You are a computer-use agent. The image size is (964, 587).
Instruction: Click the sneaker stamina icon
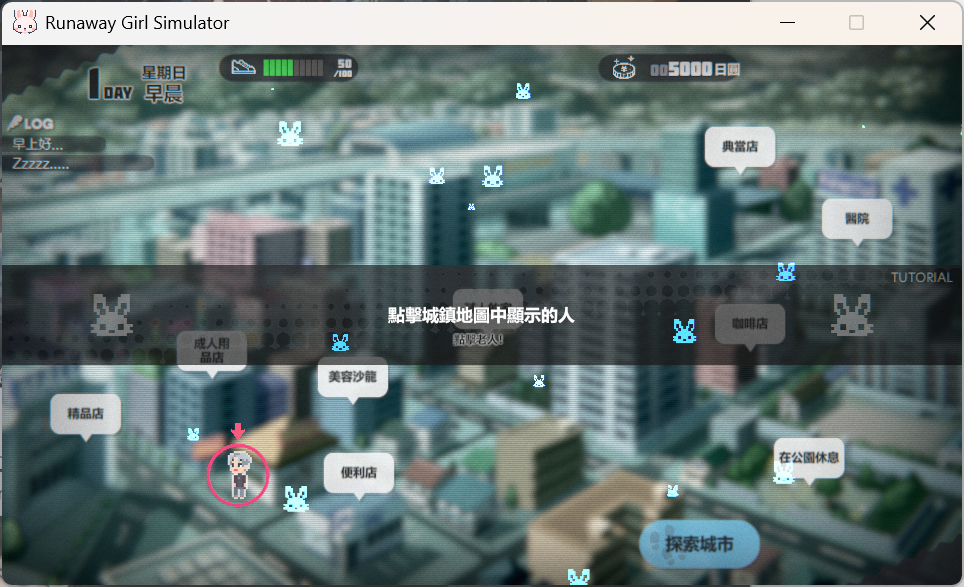pos(244,67)
